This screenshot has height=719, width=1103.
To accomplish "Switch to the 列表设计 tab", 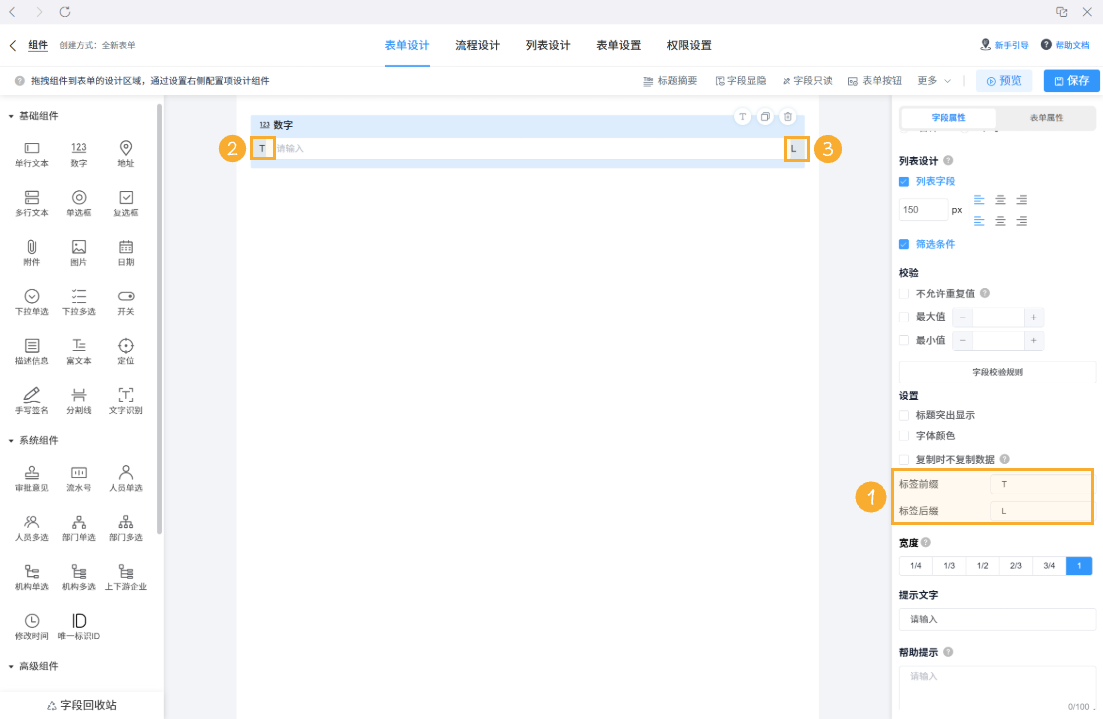I will 548,45.
